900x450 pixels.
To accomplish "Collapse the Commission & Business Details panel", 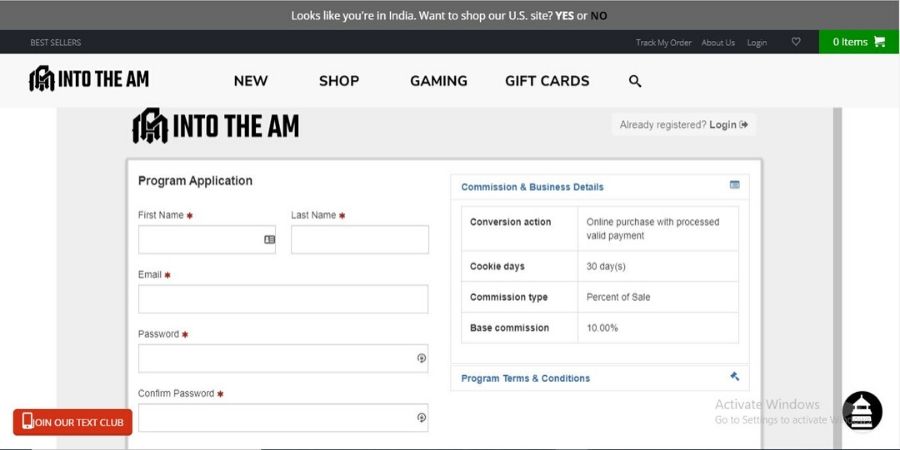I will coord(734,185).
